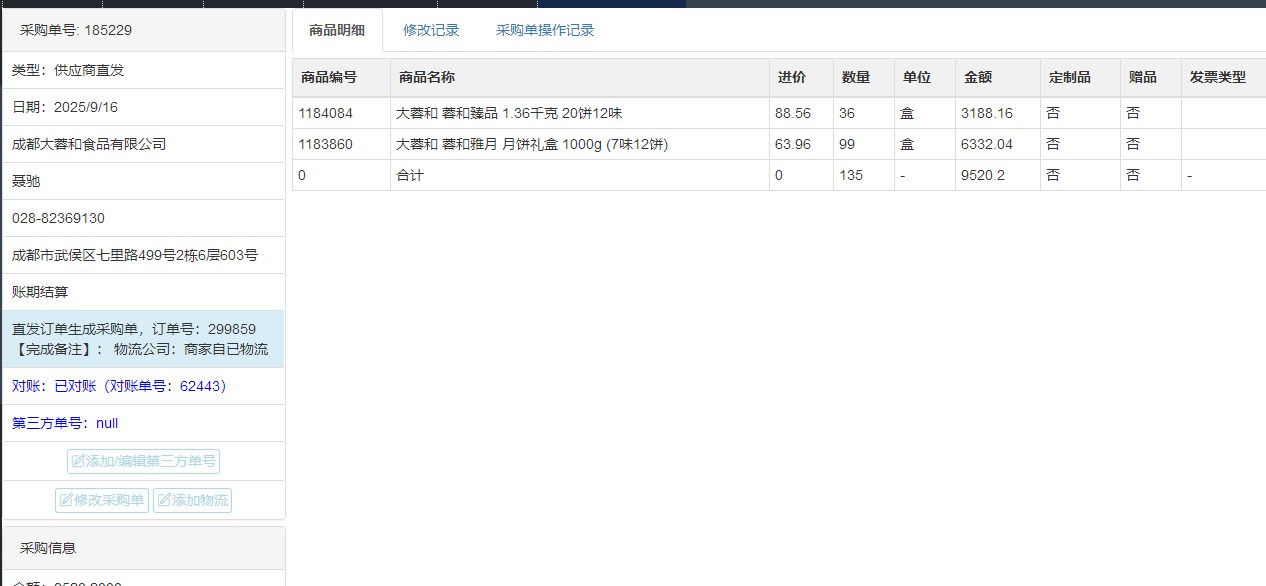Select the 蓉和雅月 月饼礼盒 product name cell
Screen dimensions: 1266x586
(531, 144)
